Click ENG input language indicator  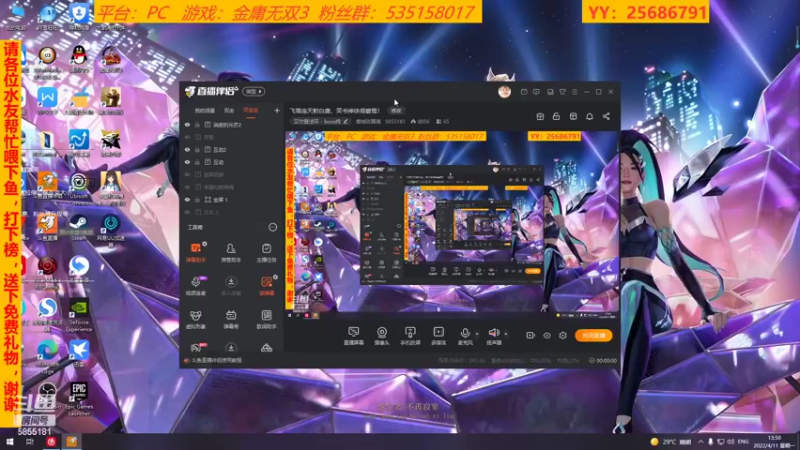(743, 441)
